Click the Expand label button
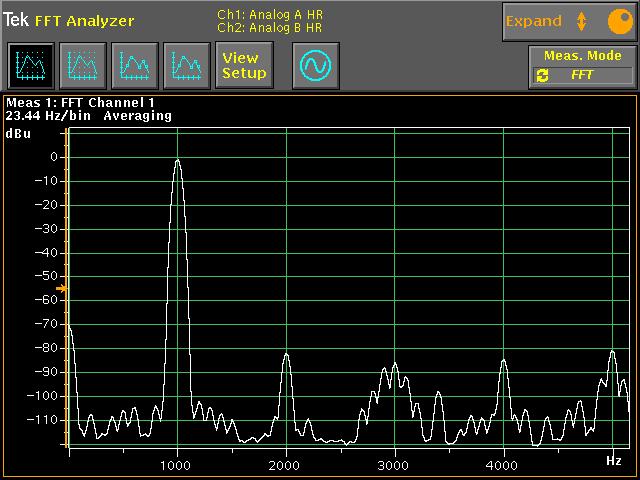This screenshot has height=480, width=640. click(x=534, y=21)
